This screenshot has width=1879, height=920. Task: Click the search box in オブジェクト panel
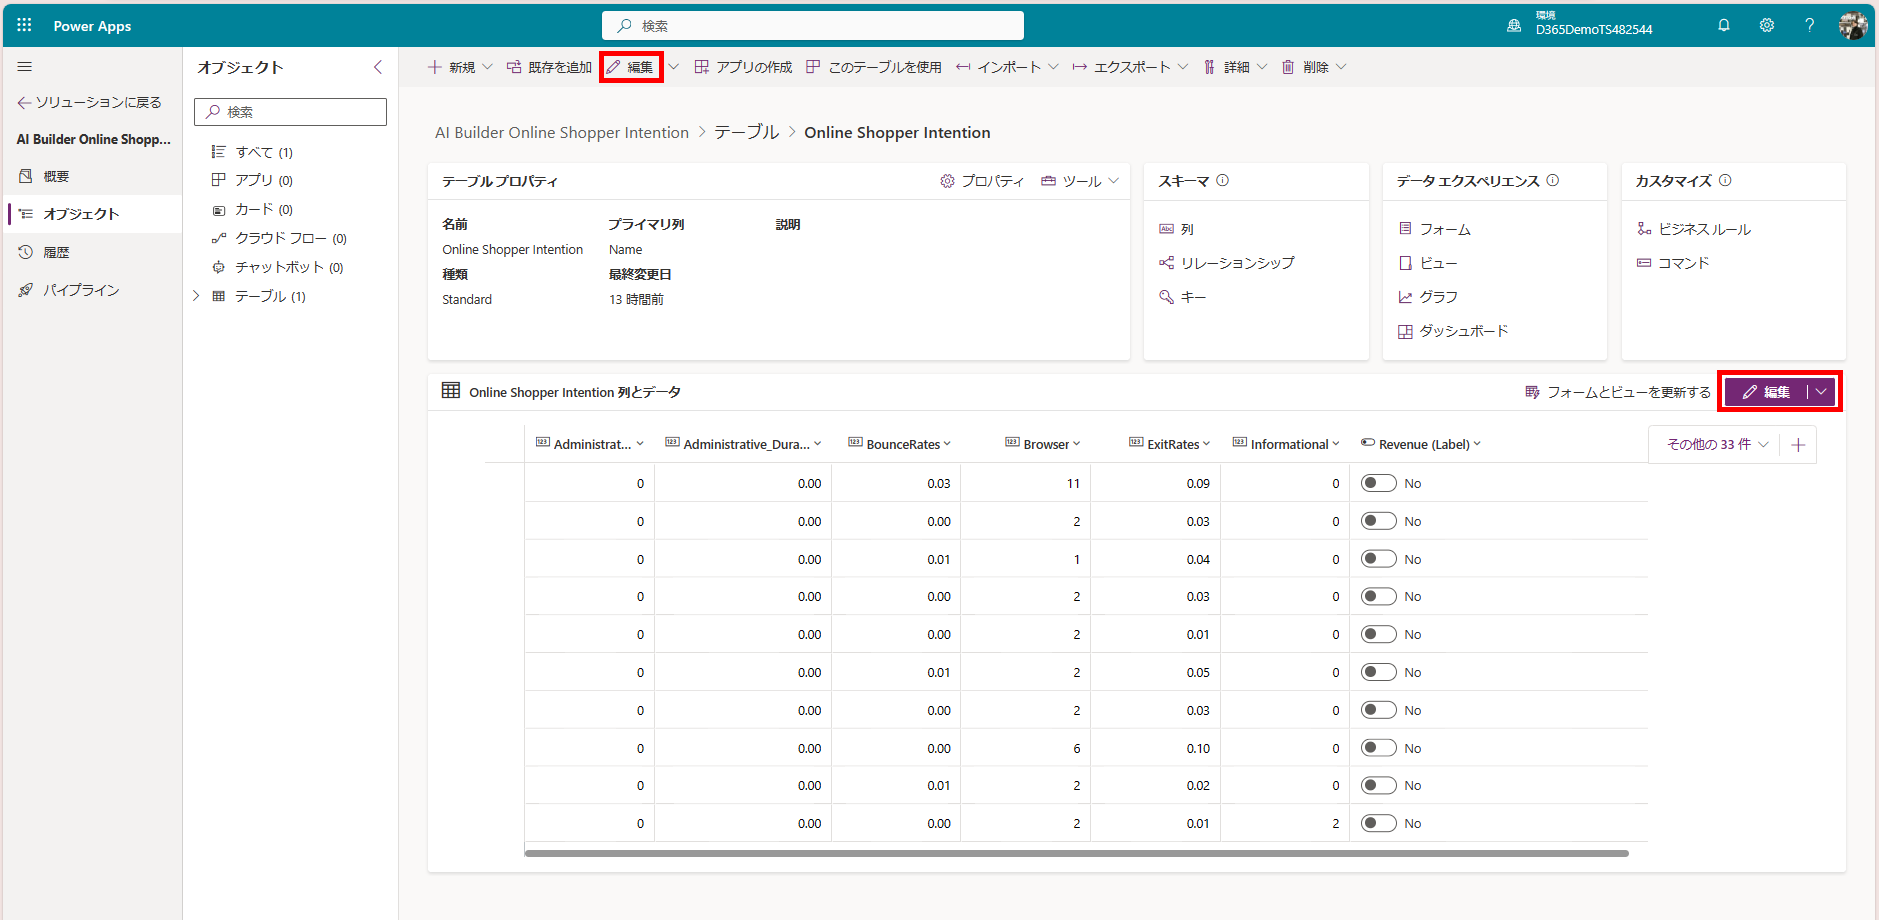(x=290, y=112)
